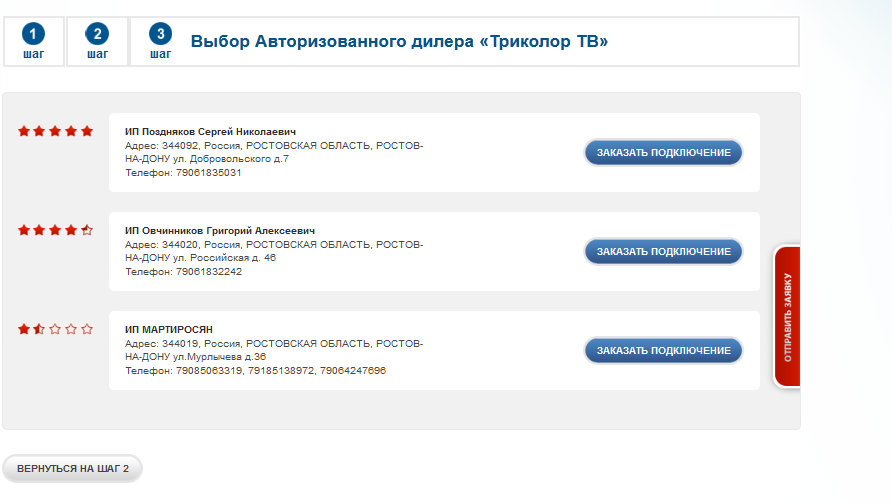Order connection from ИП Овчинников
Viewport: 892px width, 503px height.
(x=663, y=251)
